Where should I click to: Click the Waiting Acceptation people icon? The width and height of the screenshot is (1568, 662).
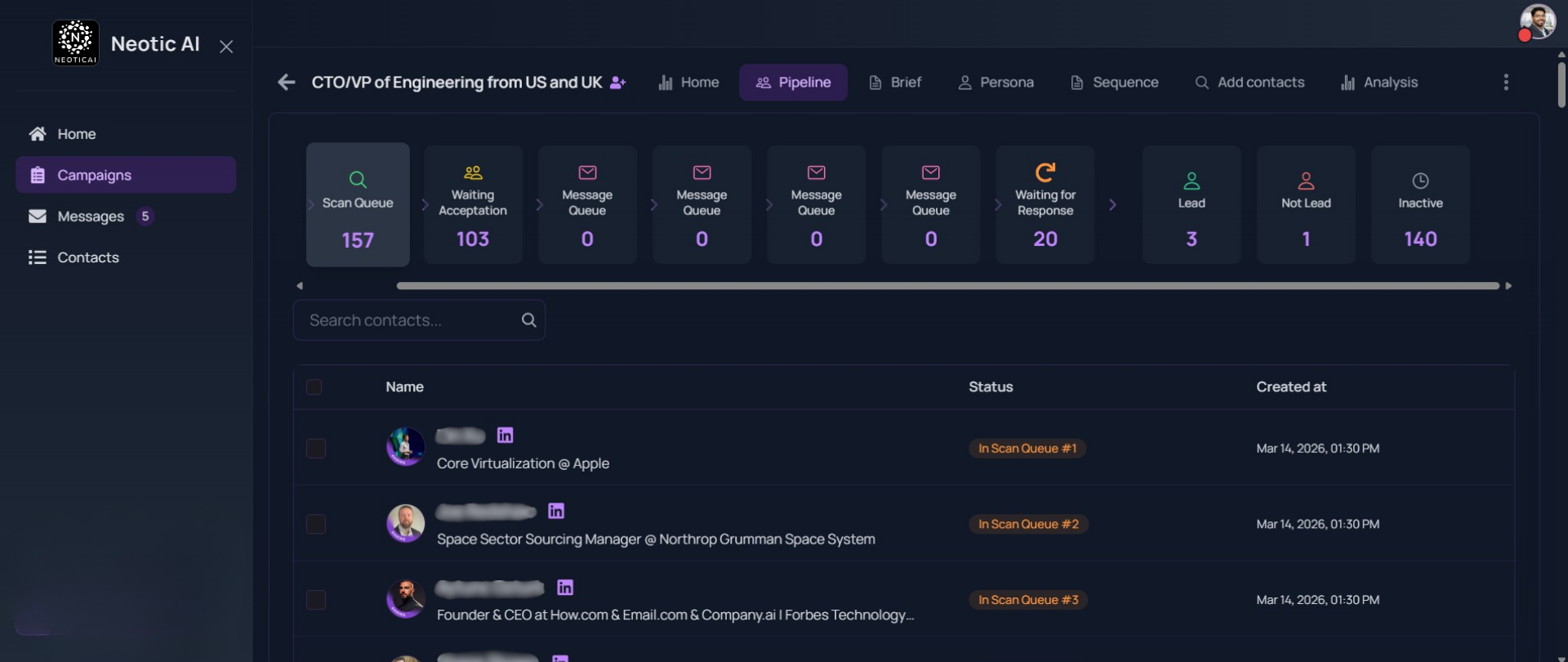point(473,173)
